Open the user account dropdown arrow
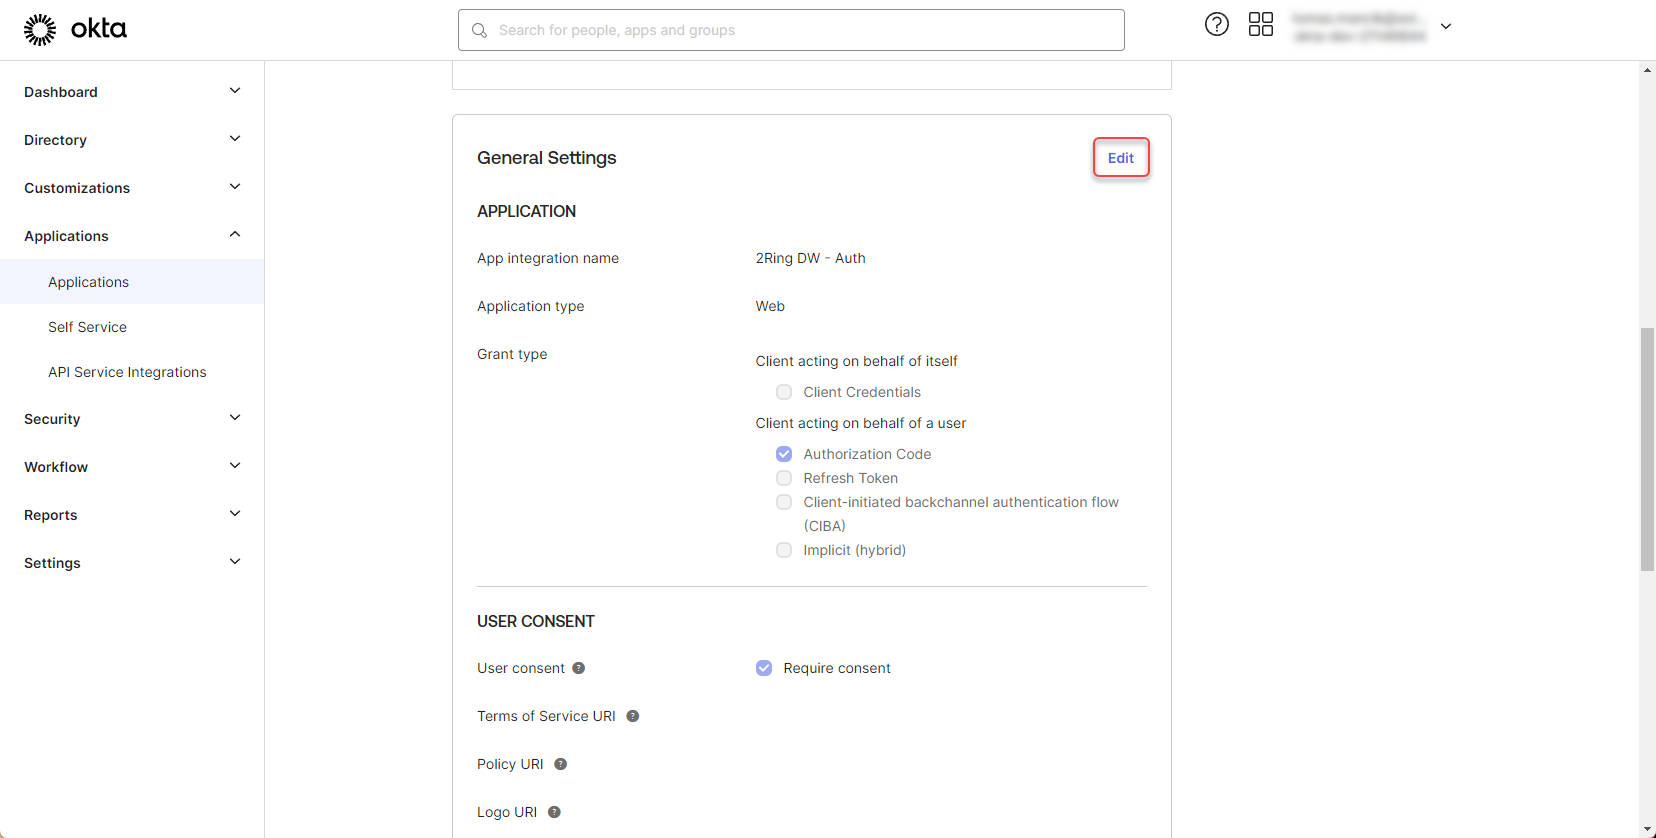 [x=1445, y=27]
